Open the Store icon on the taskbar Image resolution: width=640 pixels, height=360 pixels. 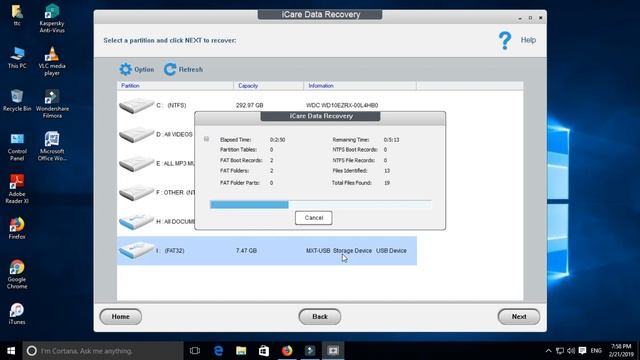click(x=264, y=351)
